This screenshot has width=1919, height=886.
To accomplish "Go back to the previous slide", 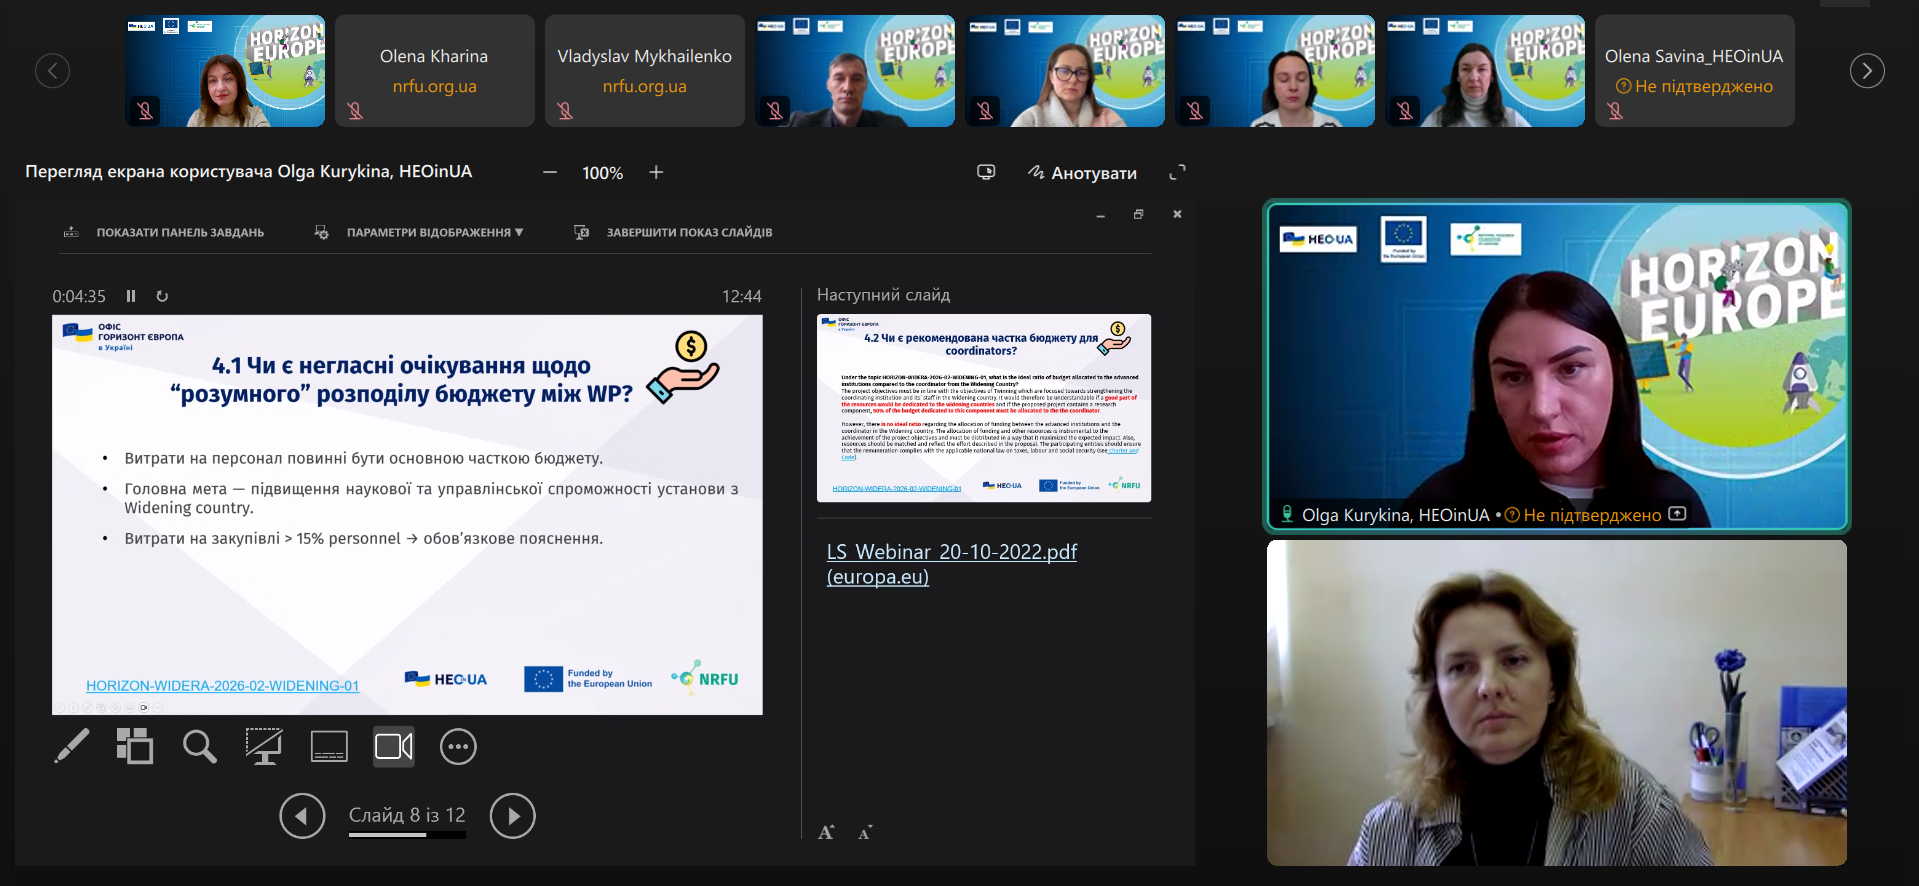I will click(302, 816).
